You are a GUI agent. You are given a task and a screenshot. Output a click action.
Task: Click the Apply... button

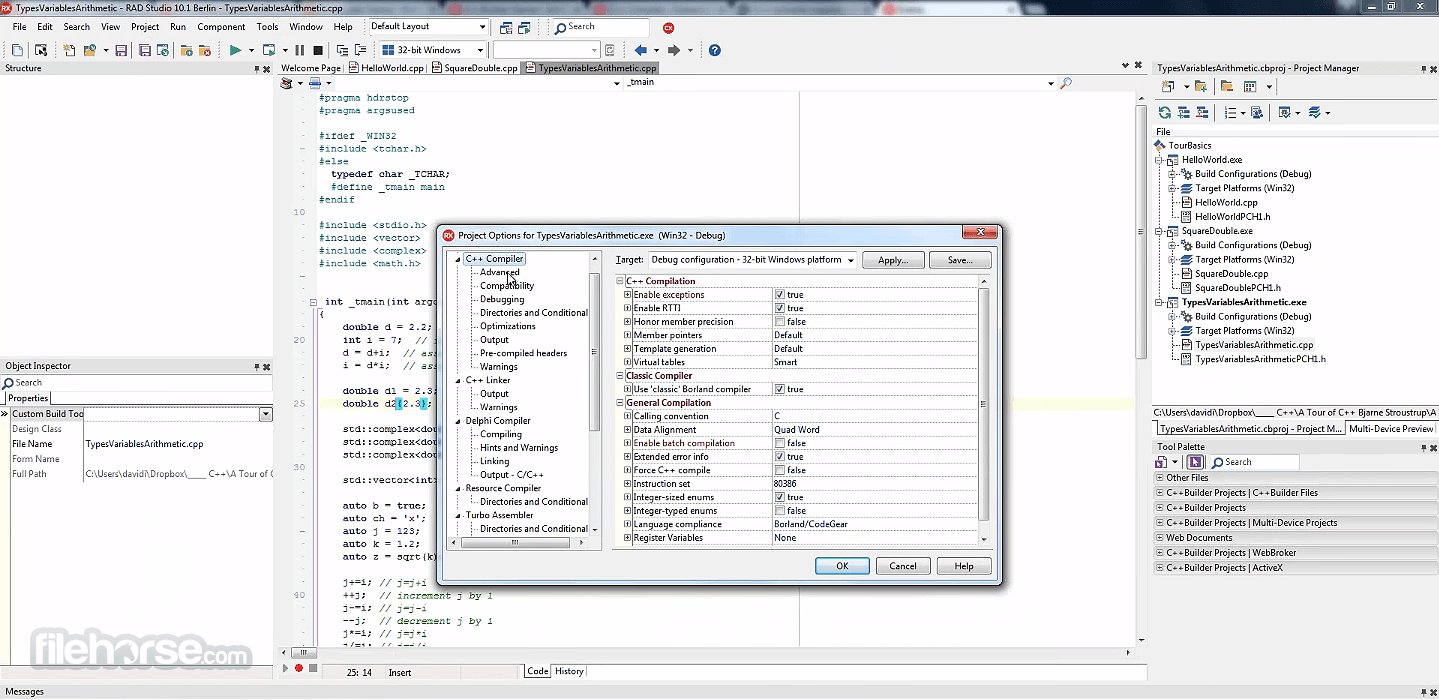coord(893,260)
